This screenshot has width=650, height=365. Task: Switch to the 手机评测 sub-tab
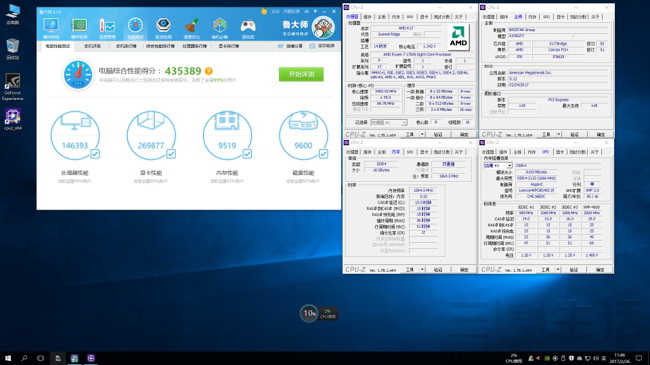click(x=92, y=46)
